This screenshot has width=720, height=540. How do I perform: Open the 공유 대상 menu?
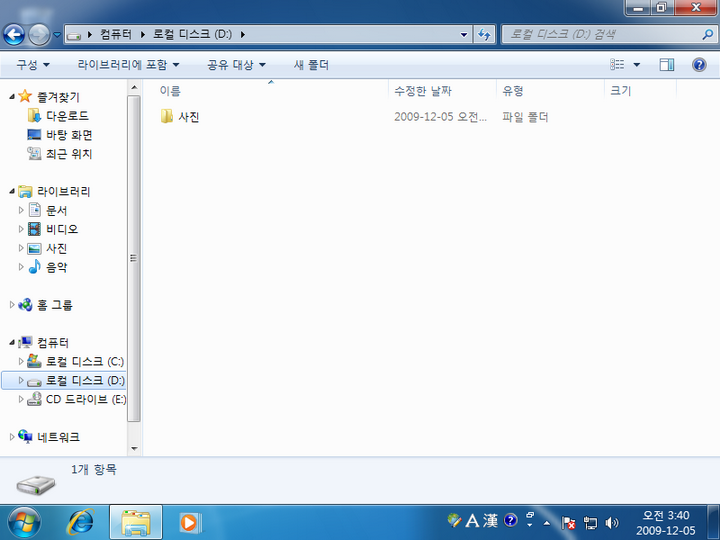pos(236,65)
